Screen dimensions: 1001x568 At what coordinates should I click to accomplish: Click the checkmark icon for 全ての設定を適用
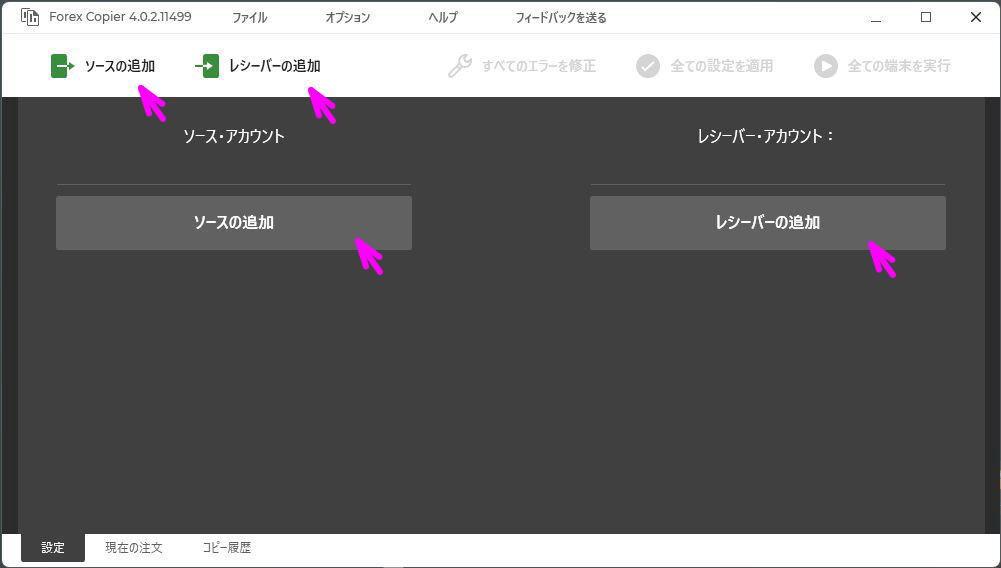point(648,66)
